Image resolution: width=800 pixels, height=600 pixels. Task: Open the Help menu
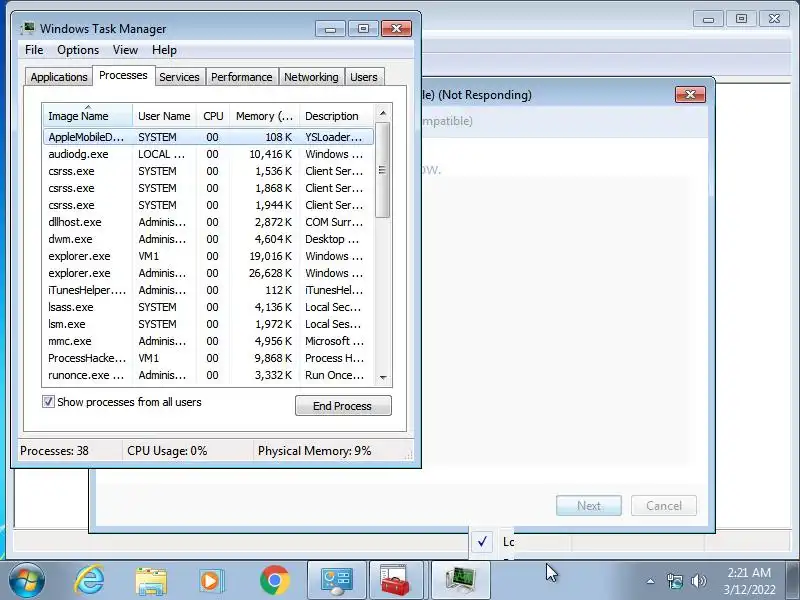click(x=164, y=50)
